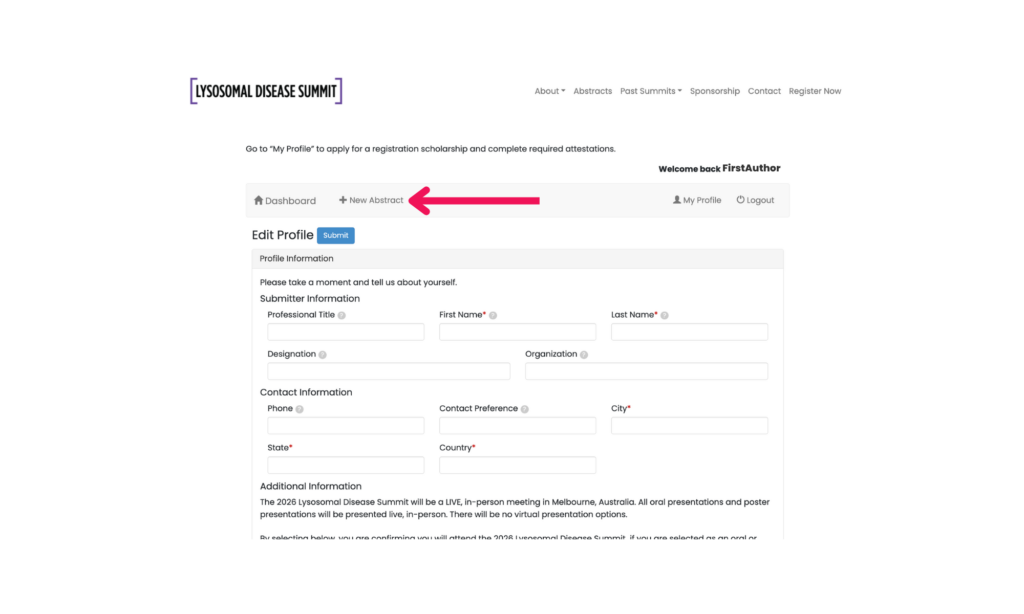Image resolution: width=1024 pixels, height=614 pixels.
Task: Click the Logout power icon
Action: tap(741, 200)
